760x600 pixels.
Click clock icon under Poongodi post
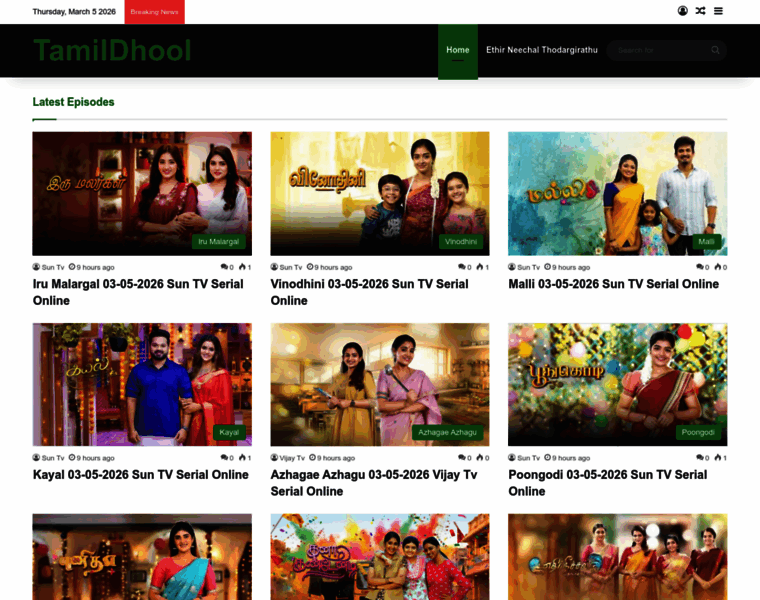pos(547,457)
